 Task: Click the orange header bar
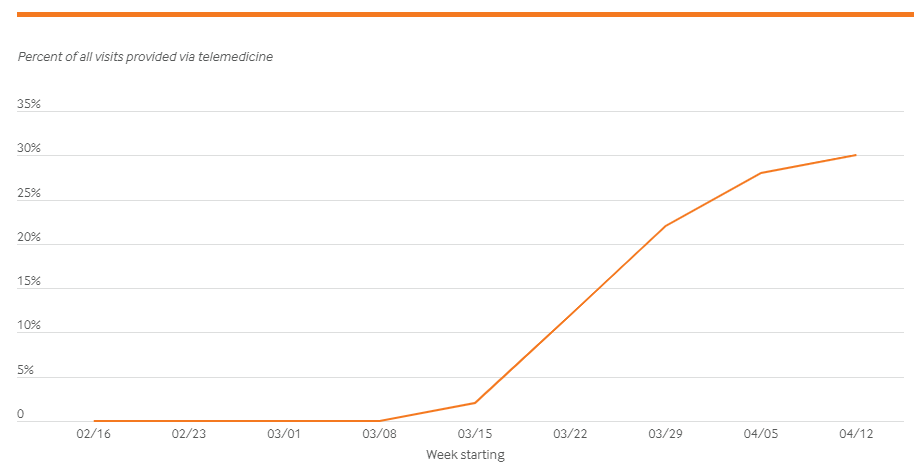(x=465, y=14)
